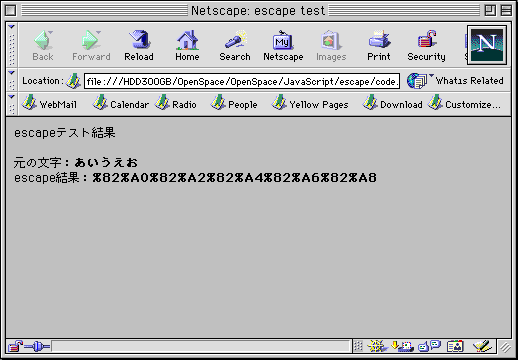Open the Forward button history dropdown arrow
The width and height of the screenshot is (518, 360).
99,32
